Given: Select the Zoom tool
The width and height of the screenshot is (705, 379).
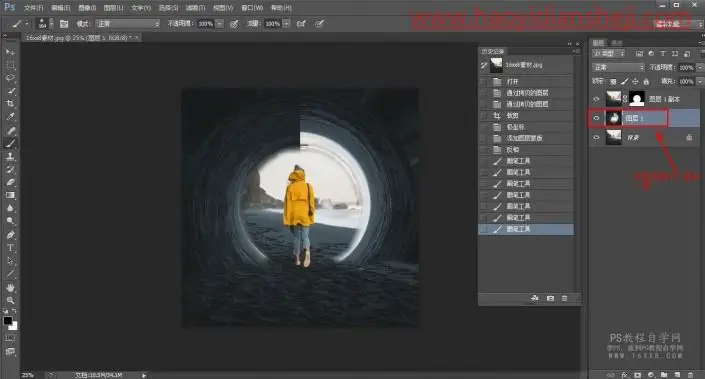Looking at the screenshot, I should coord(10,300).
